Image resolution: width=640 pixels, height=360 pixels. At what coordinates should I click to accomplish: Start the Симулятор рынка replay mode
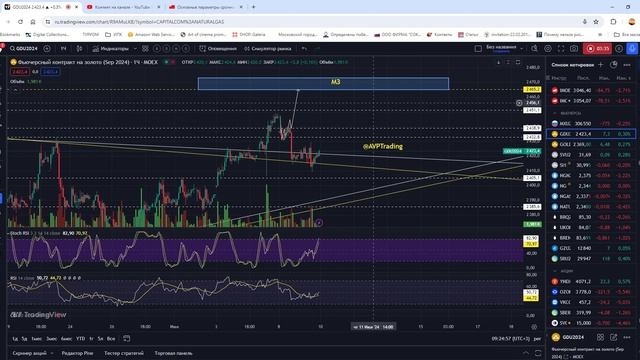(x=268, y=49)
